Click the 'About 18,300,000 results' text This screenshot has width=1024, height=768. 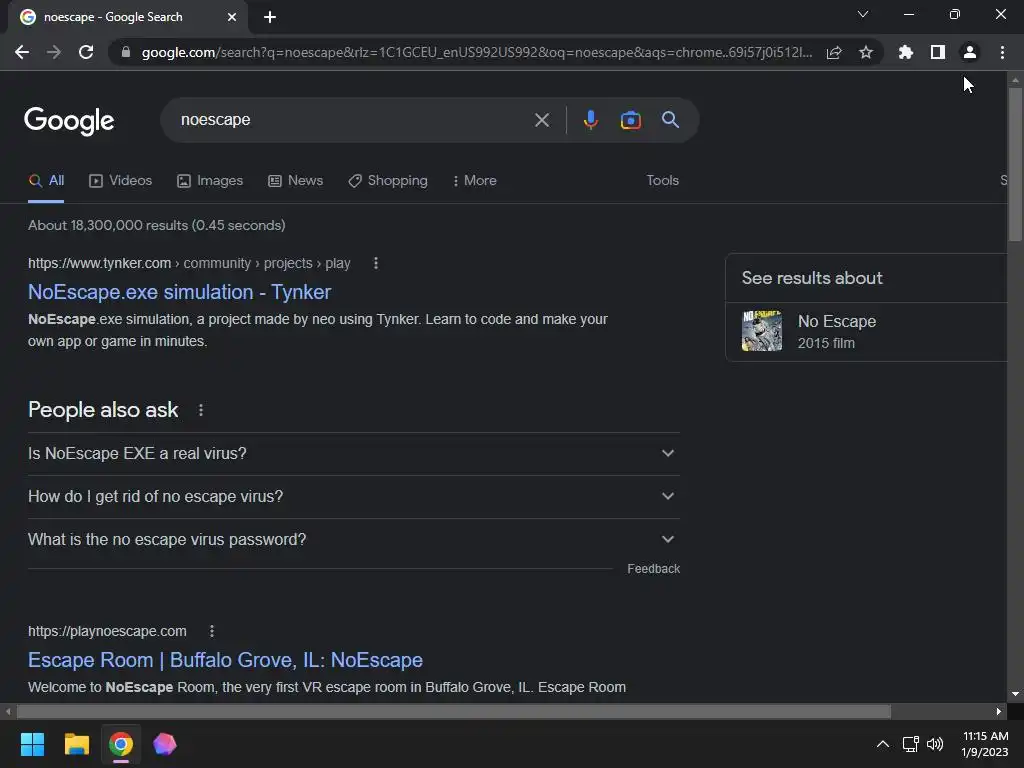[x=157, y=225]
